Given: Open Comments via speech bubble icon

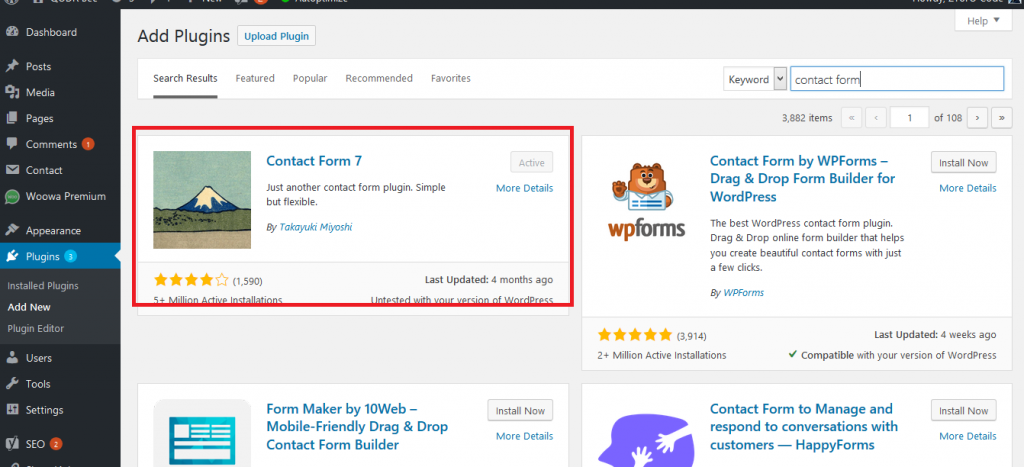Looking at the screenshot, I should (12, 144).
